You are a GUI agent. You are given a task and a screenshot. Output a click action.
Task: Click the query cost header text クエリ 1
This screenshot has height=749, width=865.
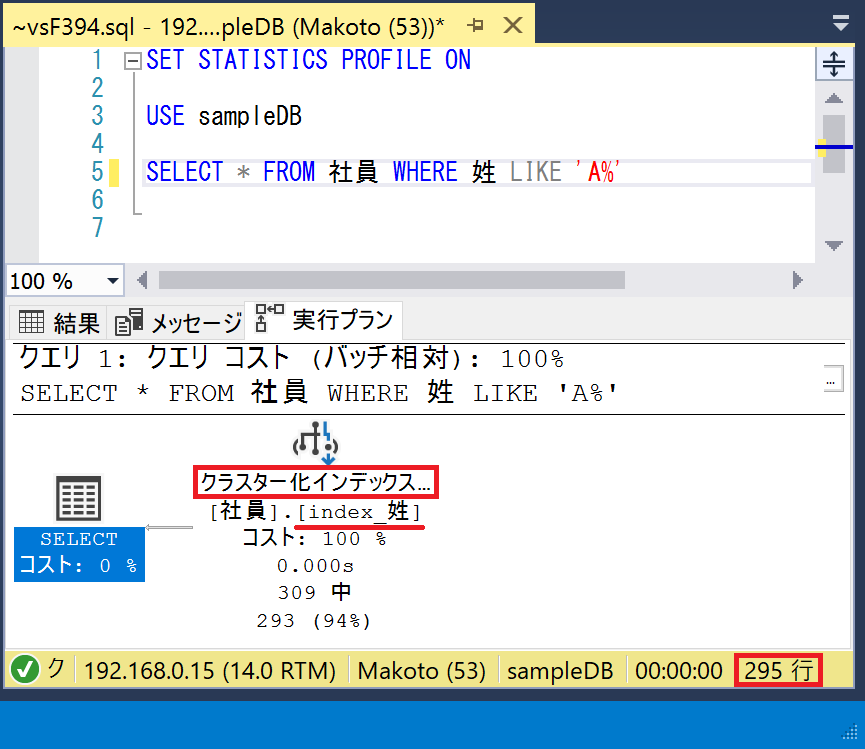tap(291, 359)
